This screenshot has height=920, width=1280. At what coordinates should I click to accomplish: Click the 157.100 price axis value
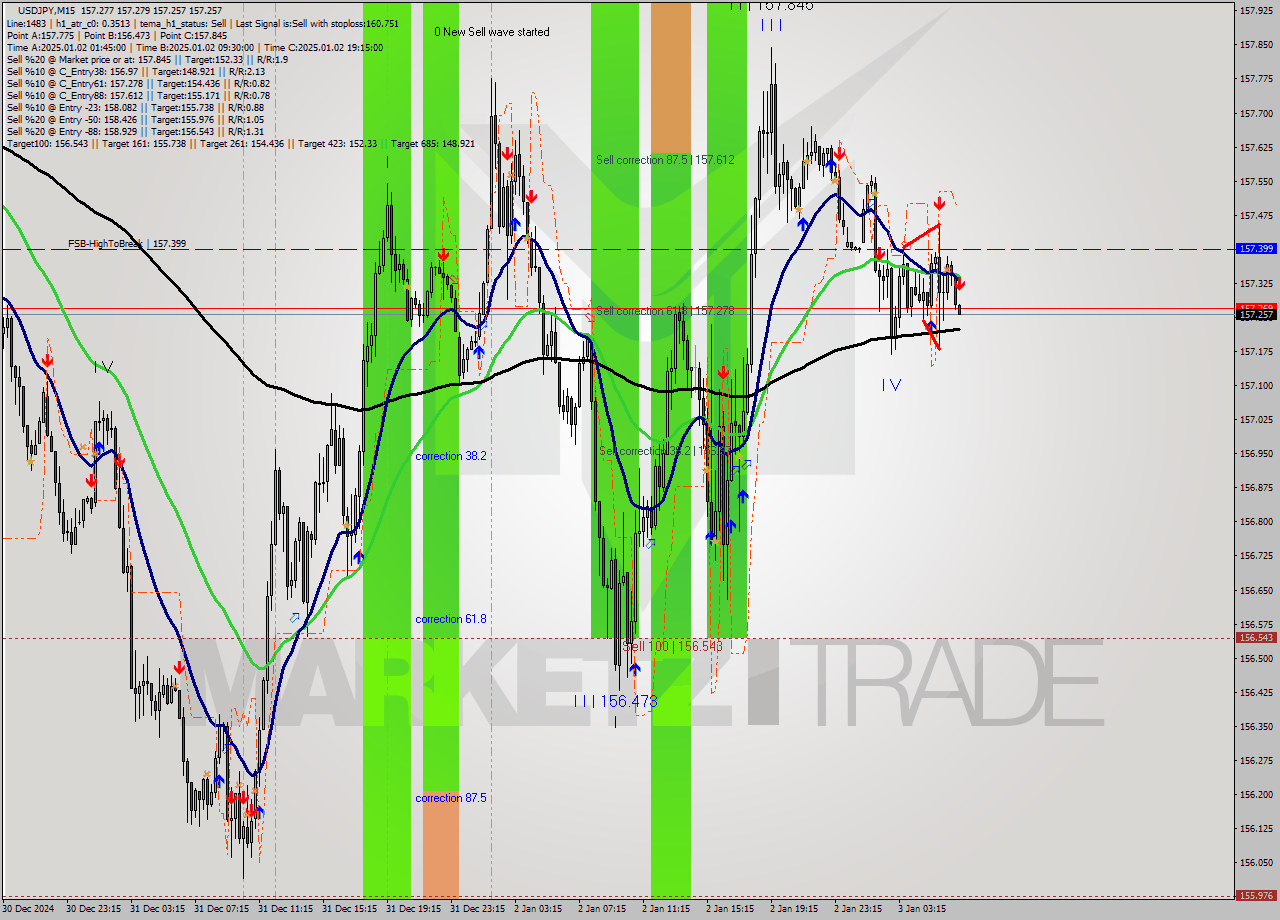[x=1255, y=385]
